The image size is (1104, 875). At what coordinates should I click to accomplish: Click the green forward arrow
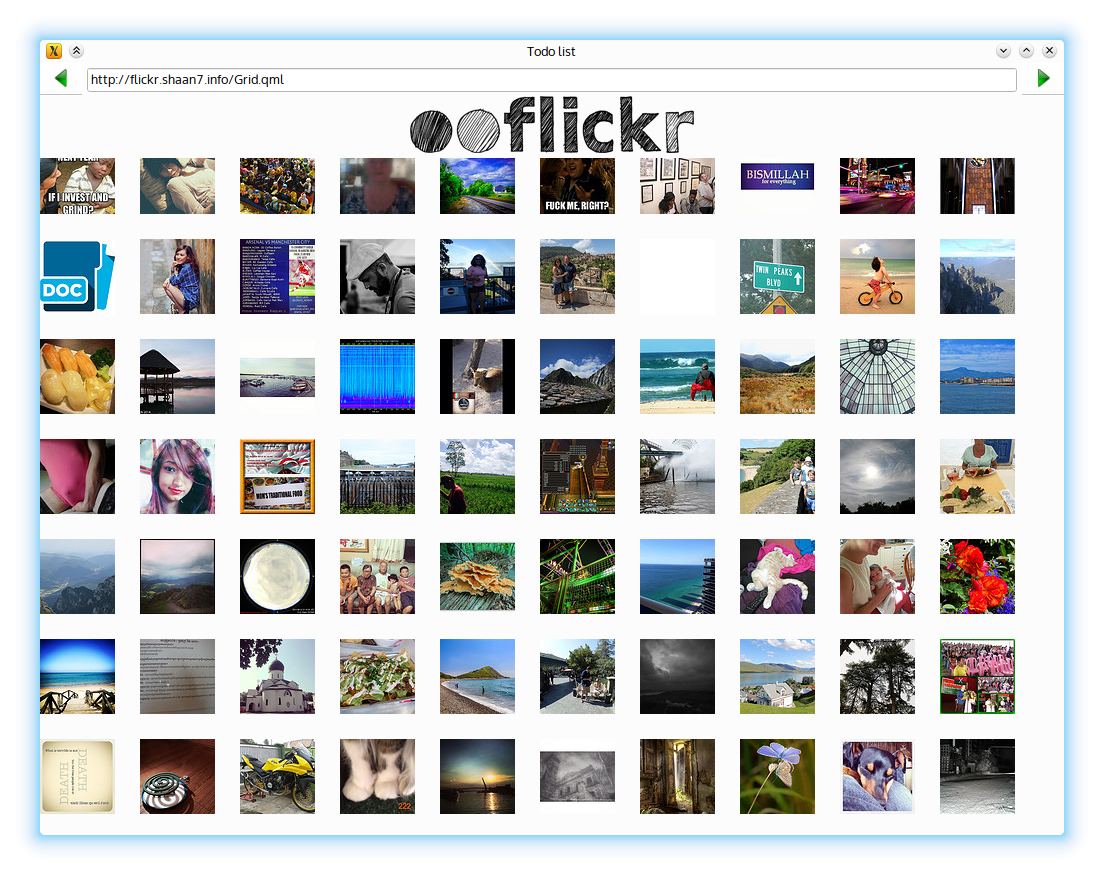tap(1044, 79)
